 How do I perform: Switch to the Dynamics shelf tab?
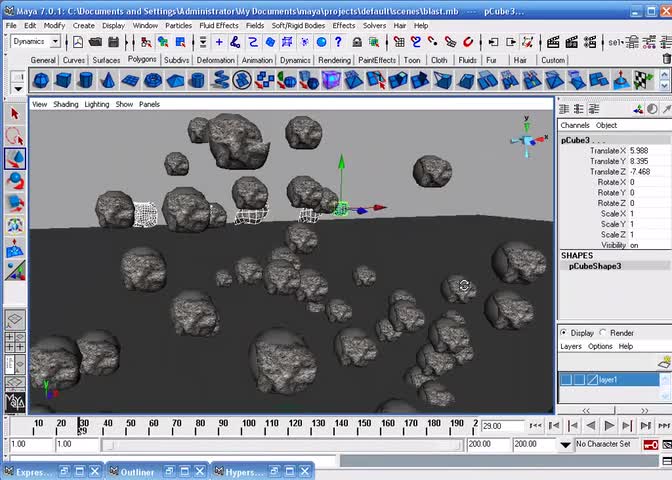[295, 60]
